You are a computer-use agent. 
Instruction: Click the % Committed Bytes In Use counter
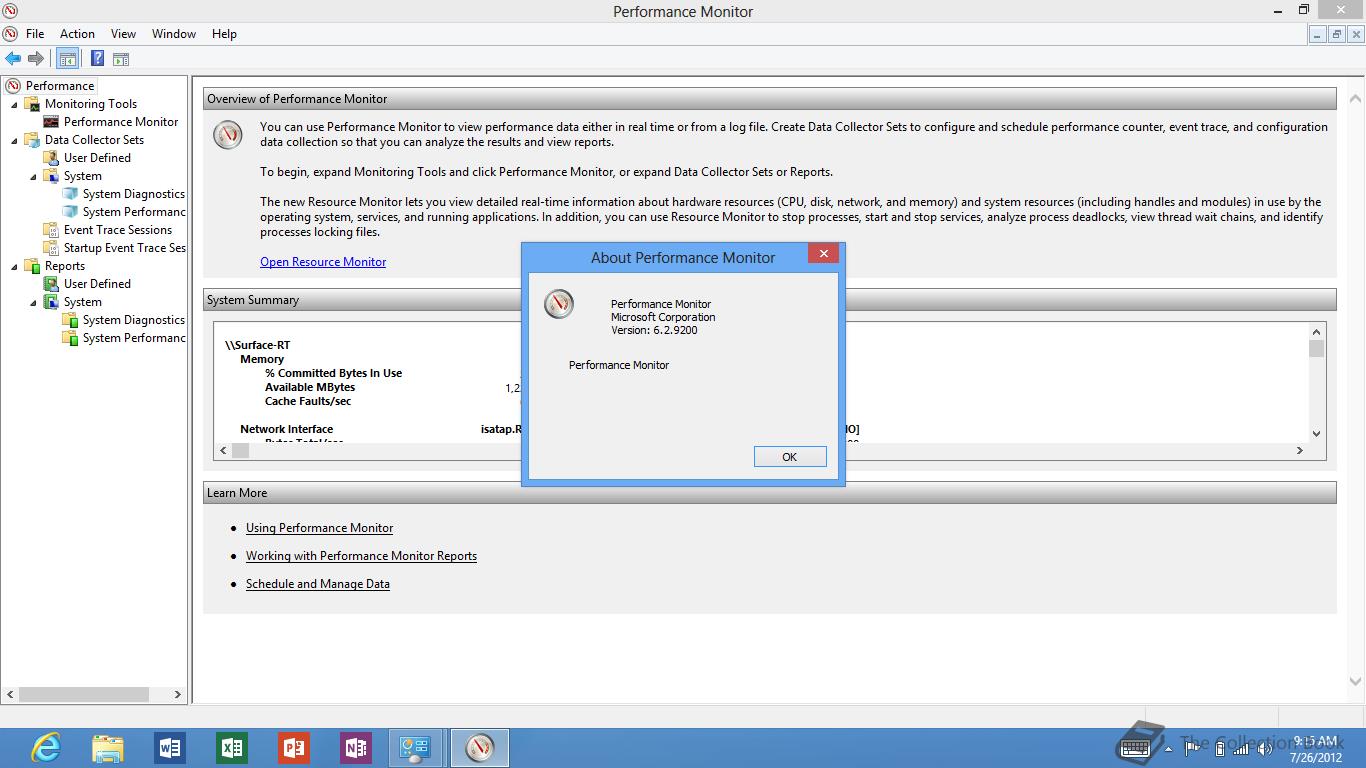pos(333,373)
